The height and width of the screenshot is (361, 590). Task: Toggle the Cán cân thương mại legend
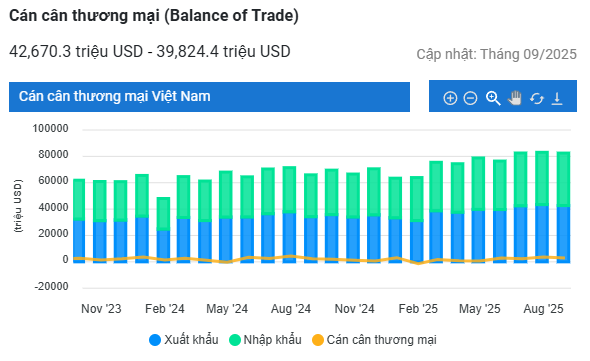tap(374, 340)
